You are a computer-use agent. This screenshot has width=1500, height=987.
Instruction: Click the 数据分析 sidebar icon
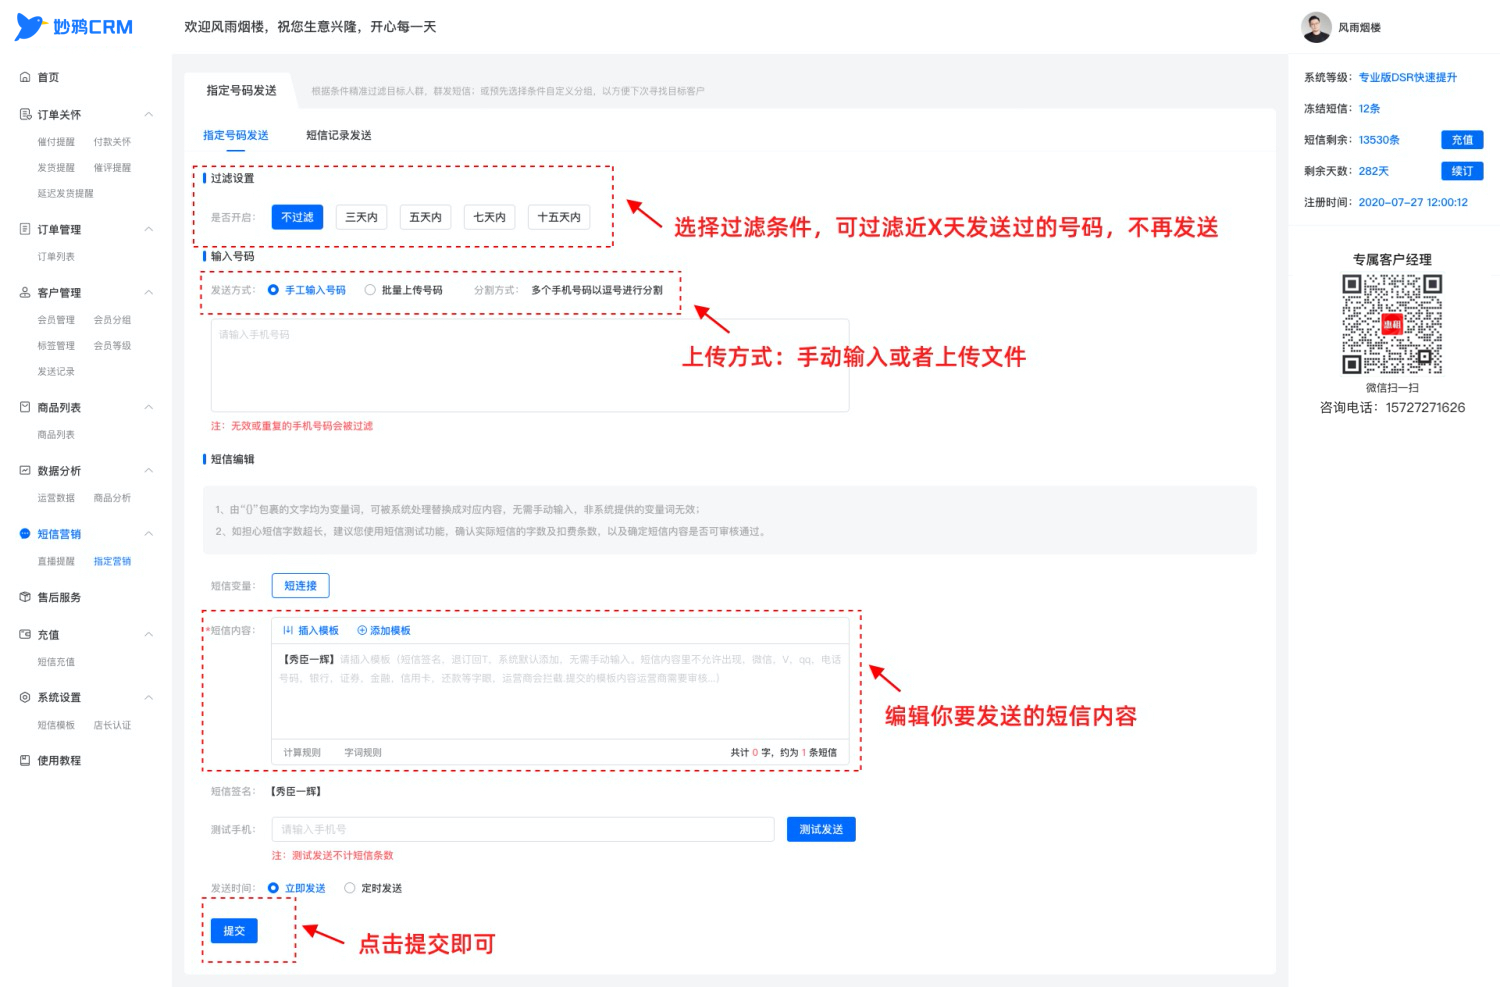[25, 470]
